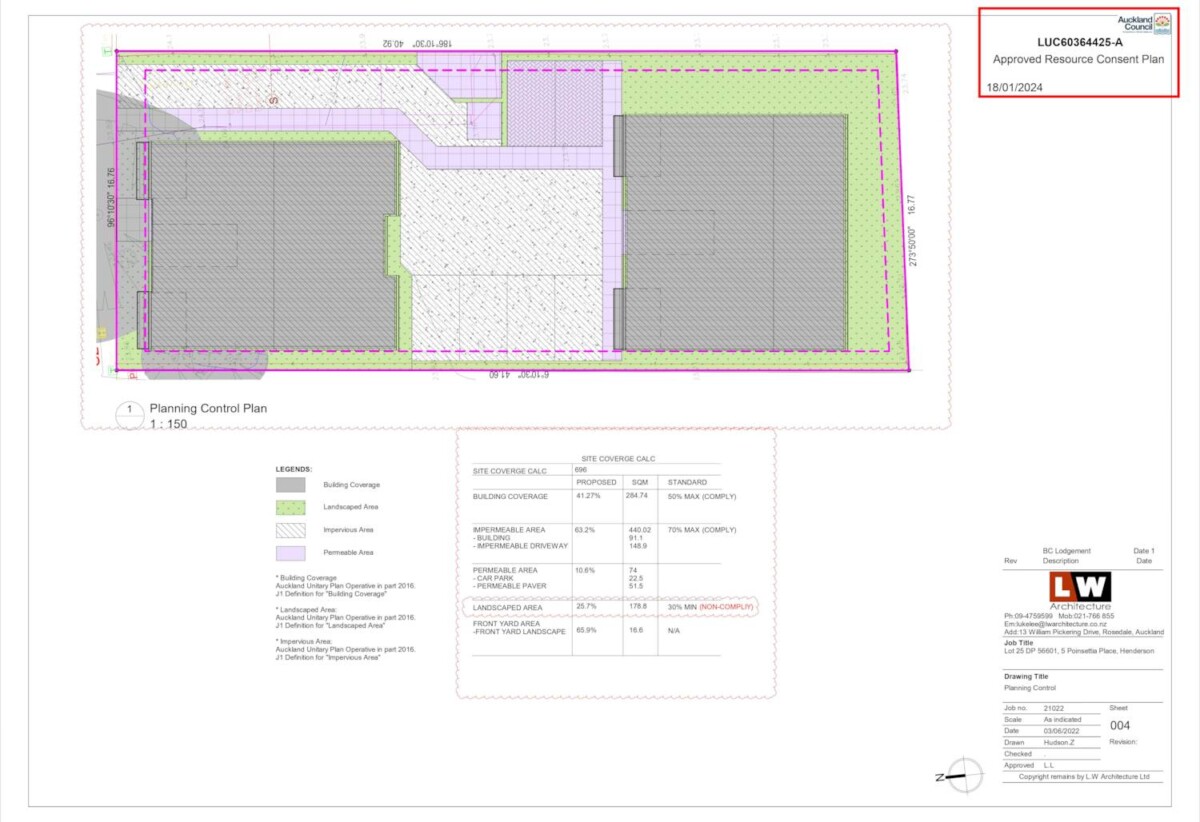Click the PERMEABLE AREA row label
This screenshot has height=822, width=1200.
tap(506, 569)
